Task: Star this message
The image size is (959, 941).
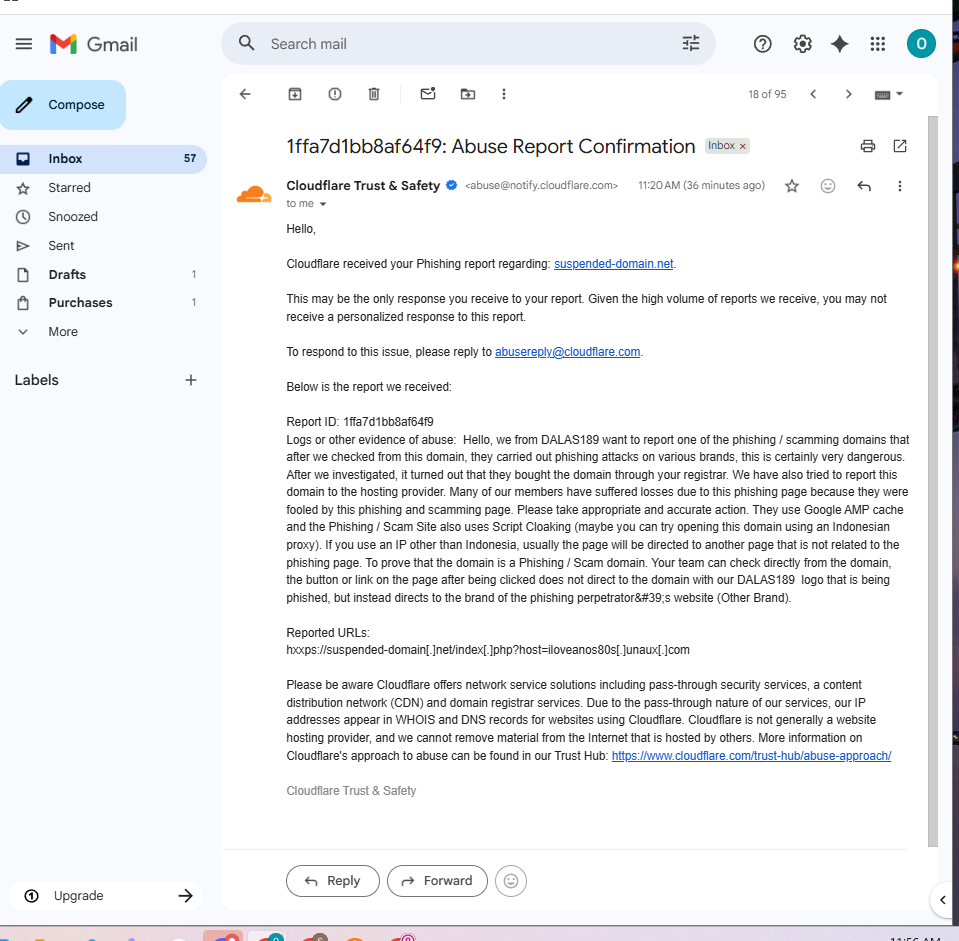Action: click(791, 186)
